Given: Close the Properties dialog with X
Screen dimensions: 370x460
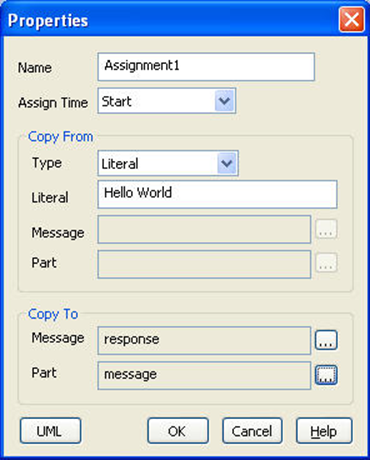Looking at the screenshot, I should tap(352, 20).
